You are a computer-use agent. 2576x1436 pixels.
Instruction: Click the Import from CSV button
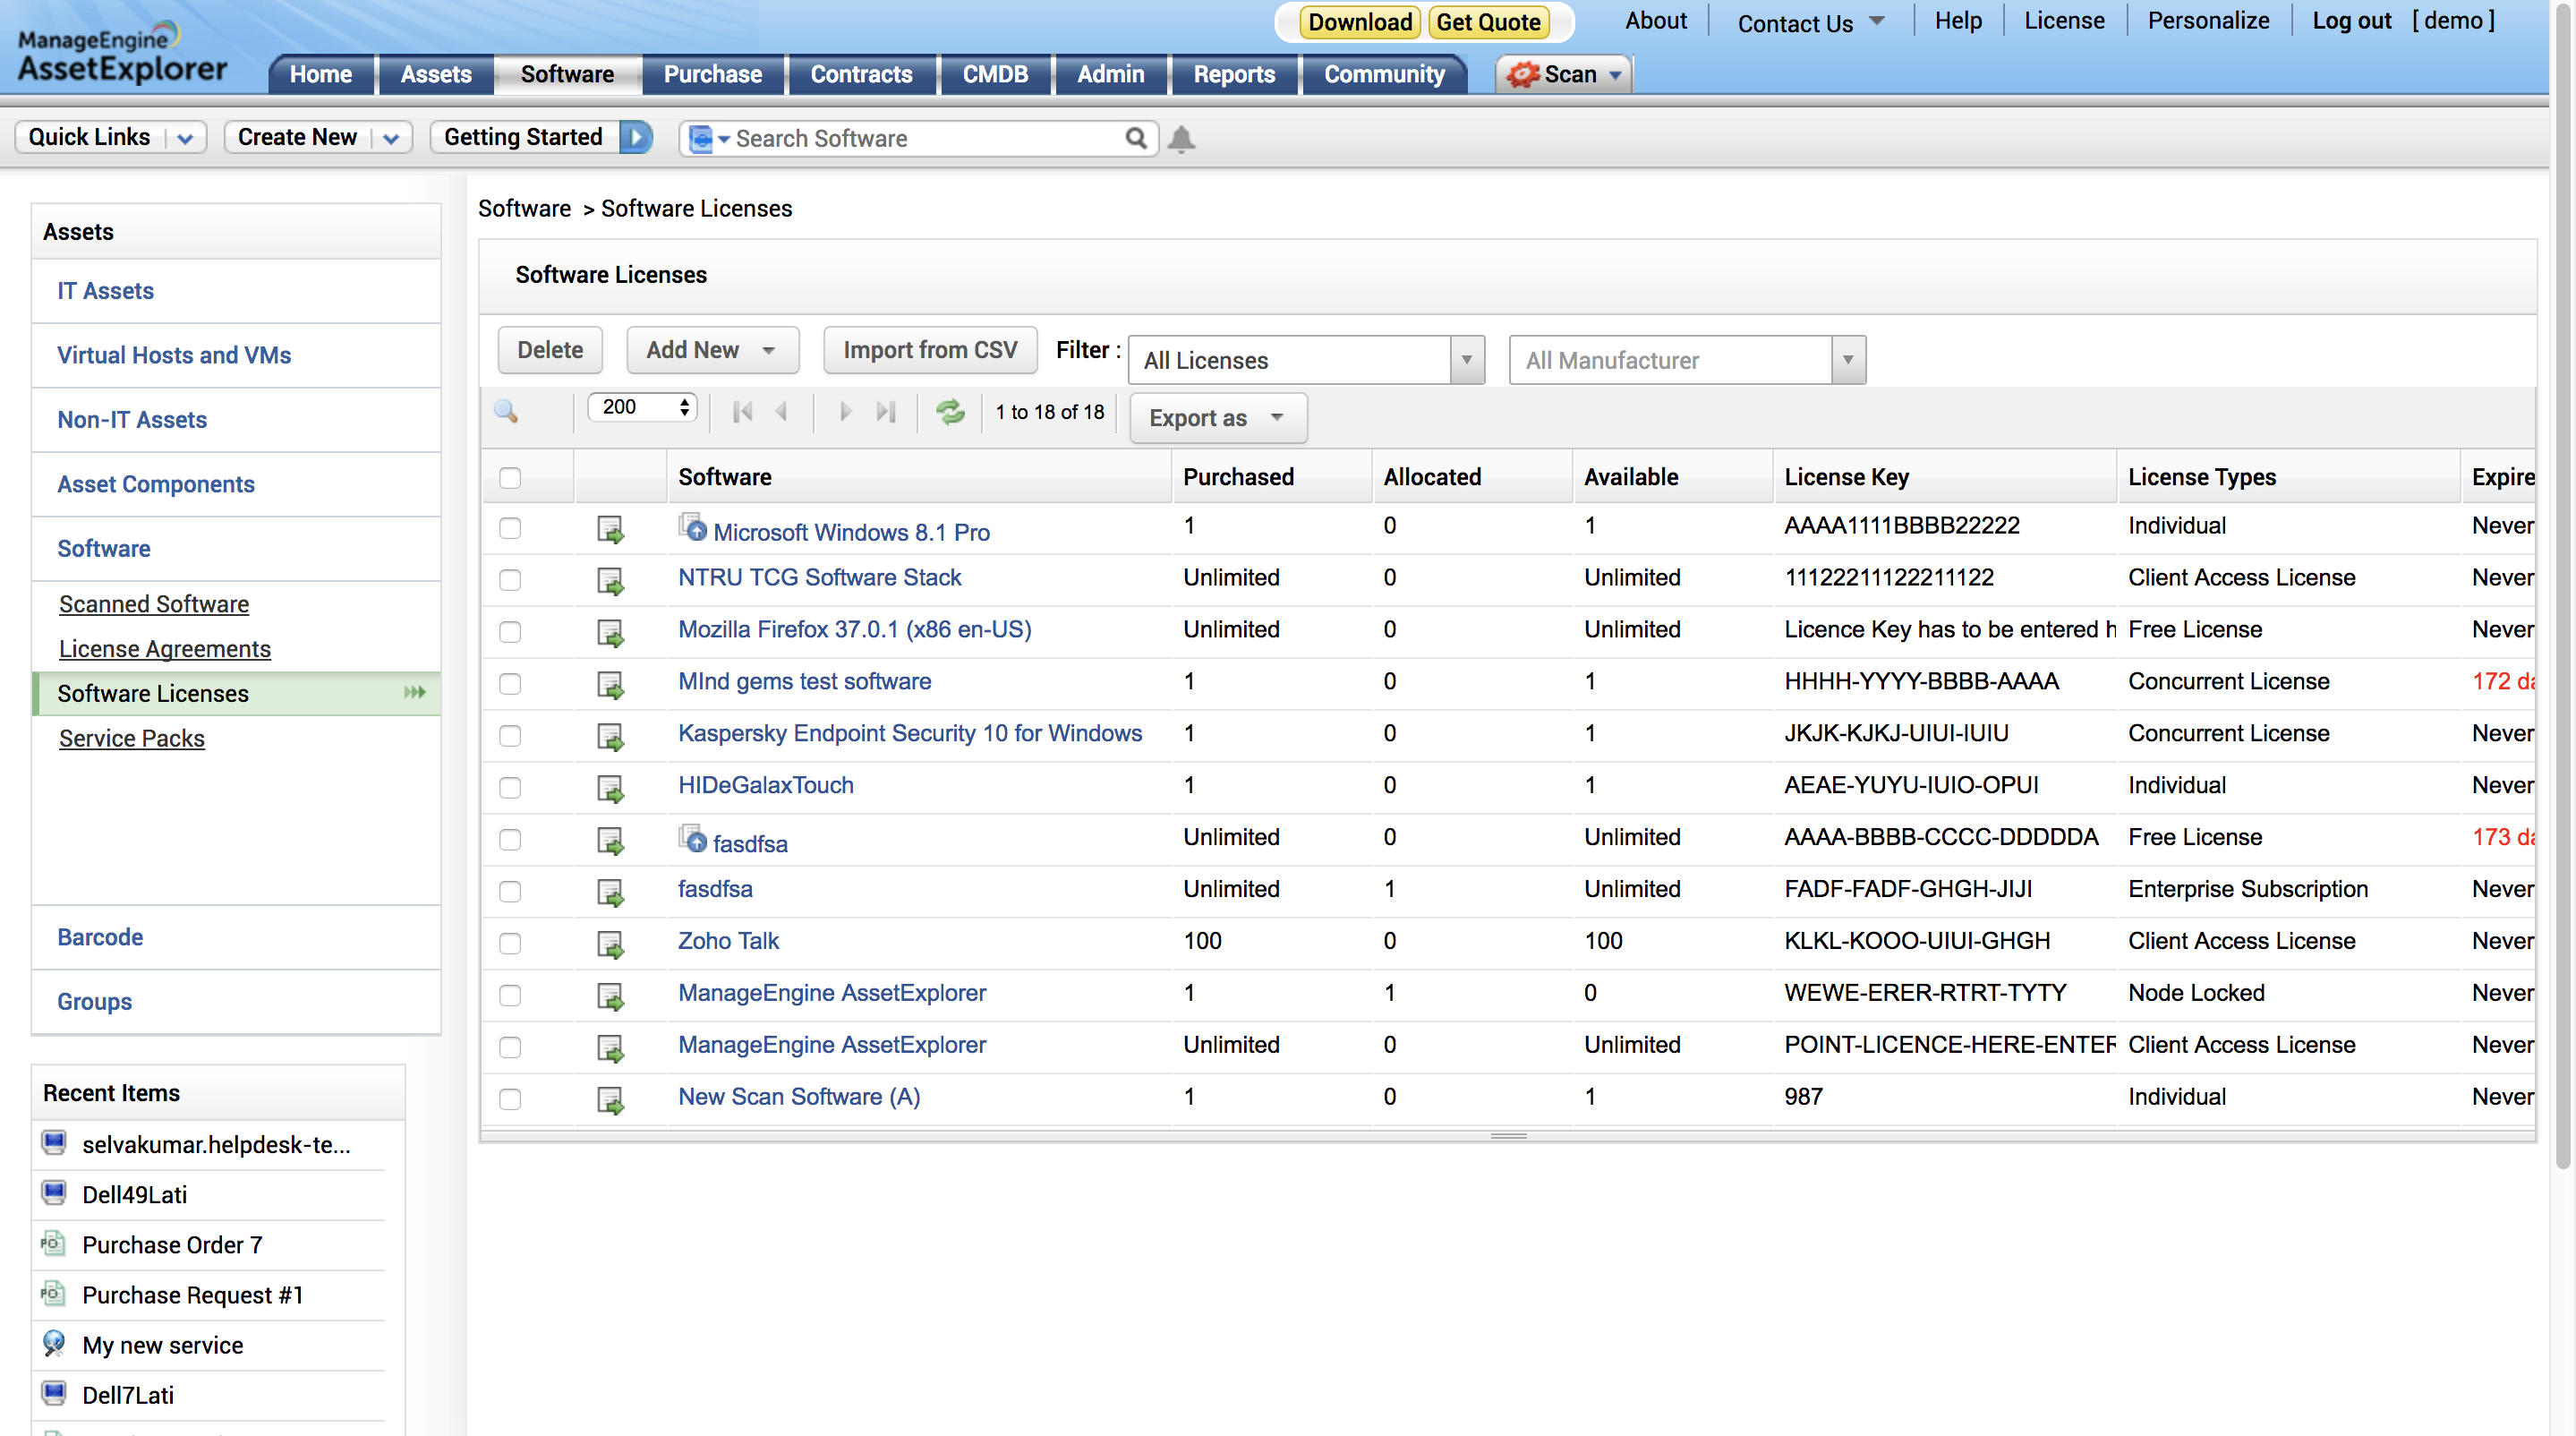(x=929, y=350)
